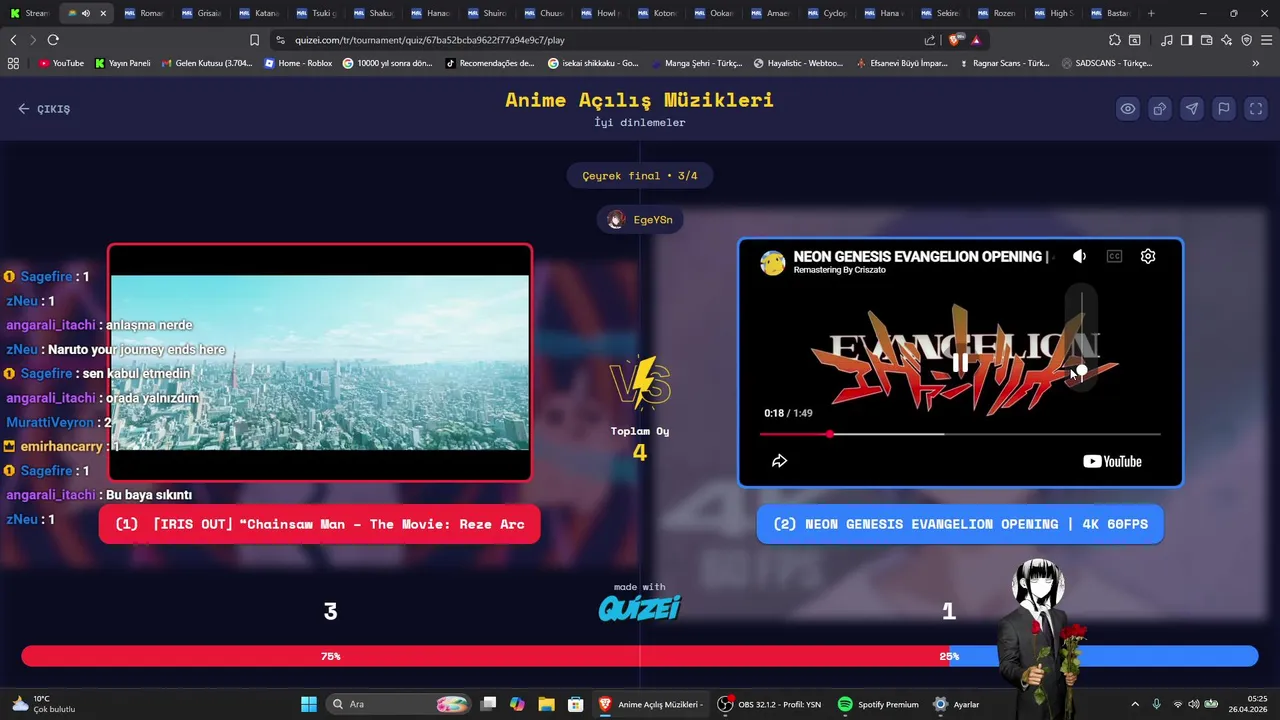Open the YouTube bookmark
Screen dimensions: 1280x720
click(x=61, y=63)
